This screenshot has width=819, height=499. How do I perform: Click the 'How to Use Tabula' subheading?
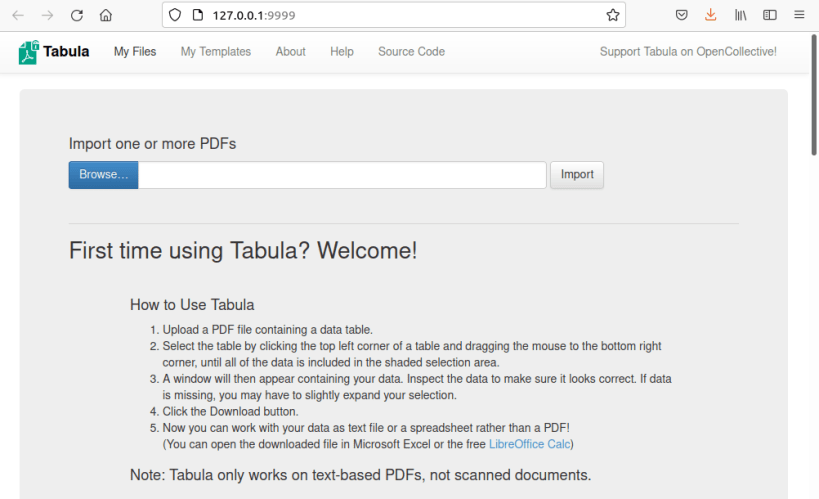coord(192,305)
